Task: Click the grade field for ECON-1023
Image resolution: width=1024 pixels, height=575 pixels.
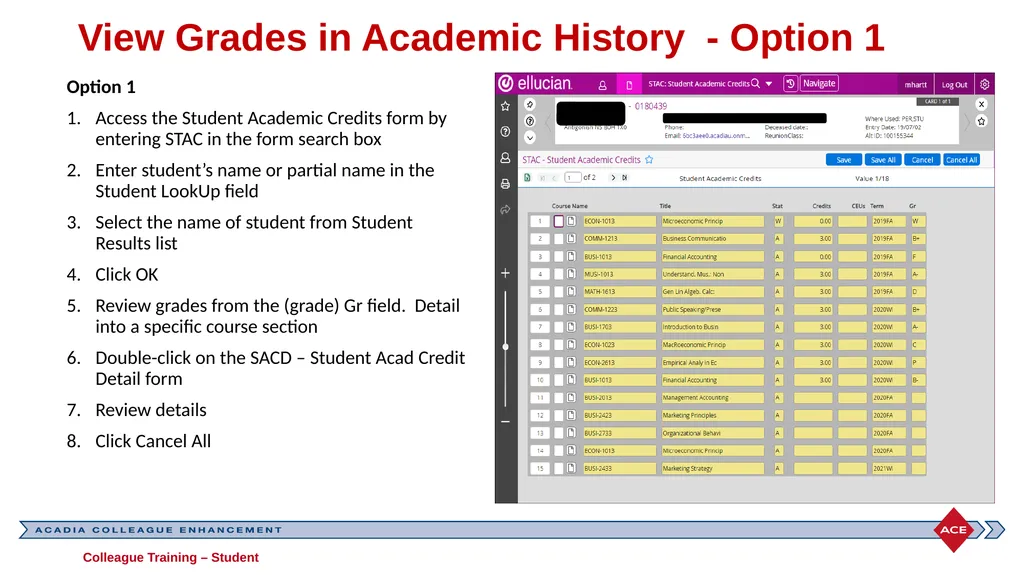Action: point(918,345)
